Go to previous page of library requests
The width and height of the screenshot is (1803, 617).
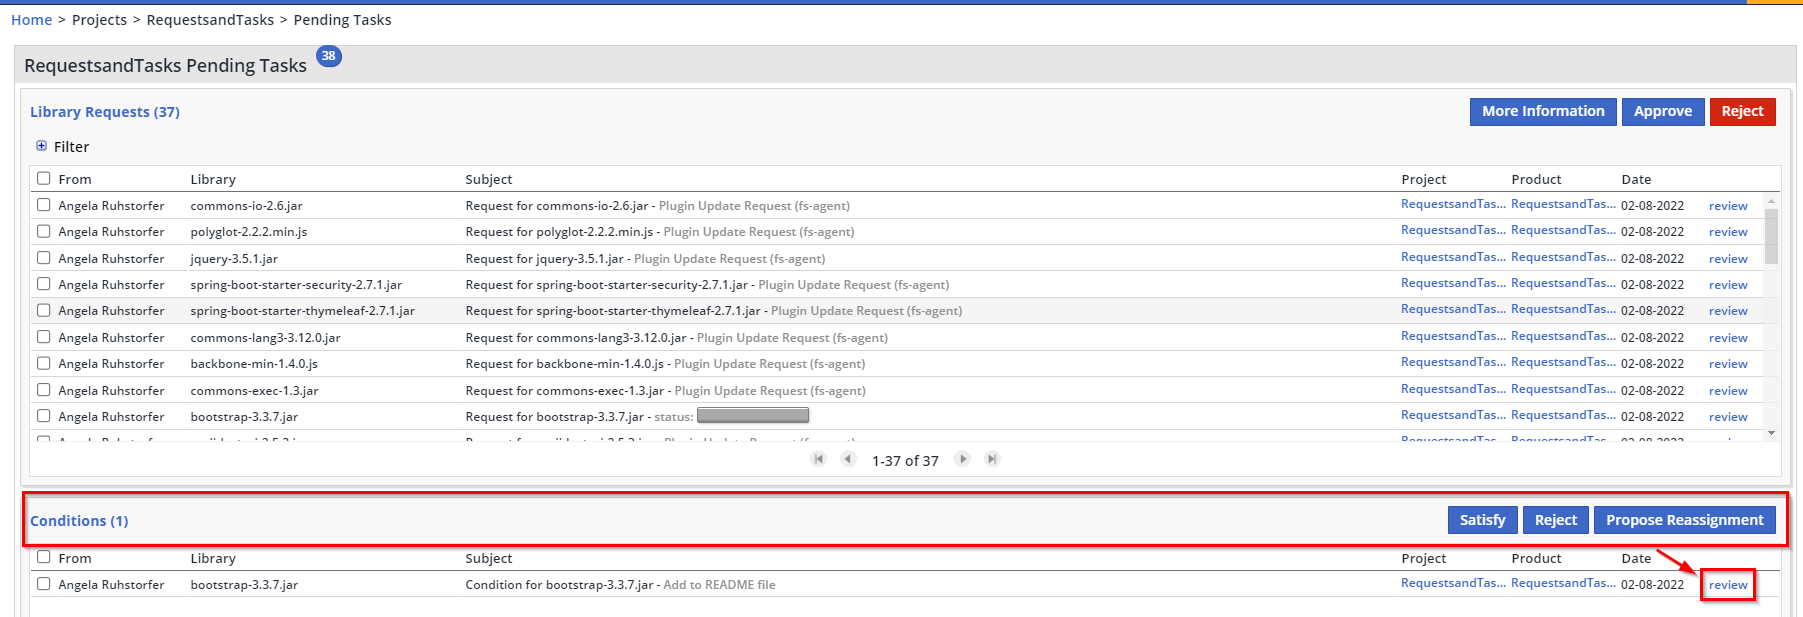[848, 459]
